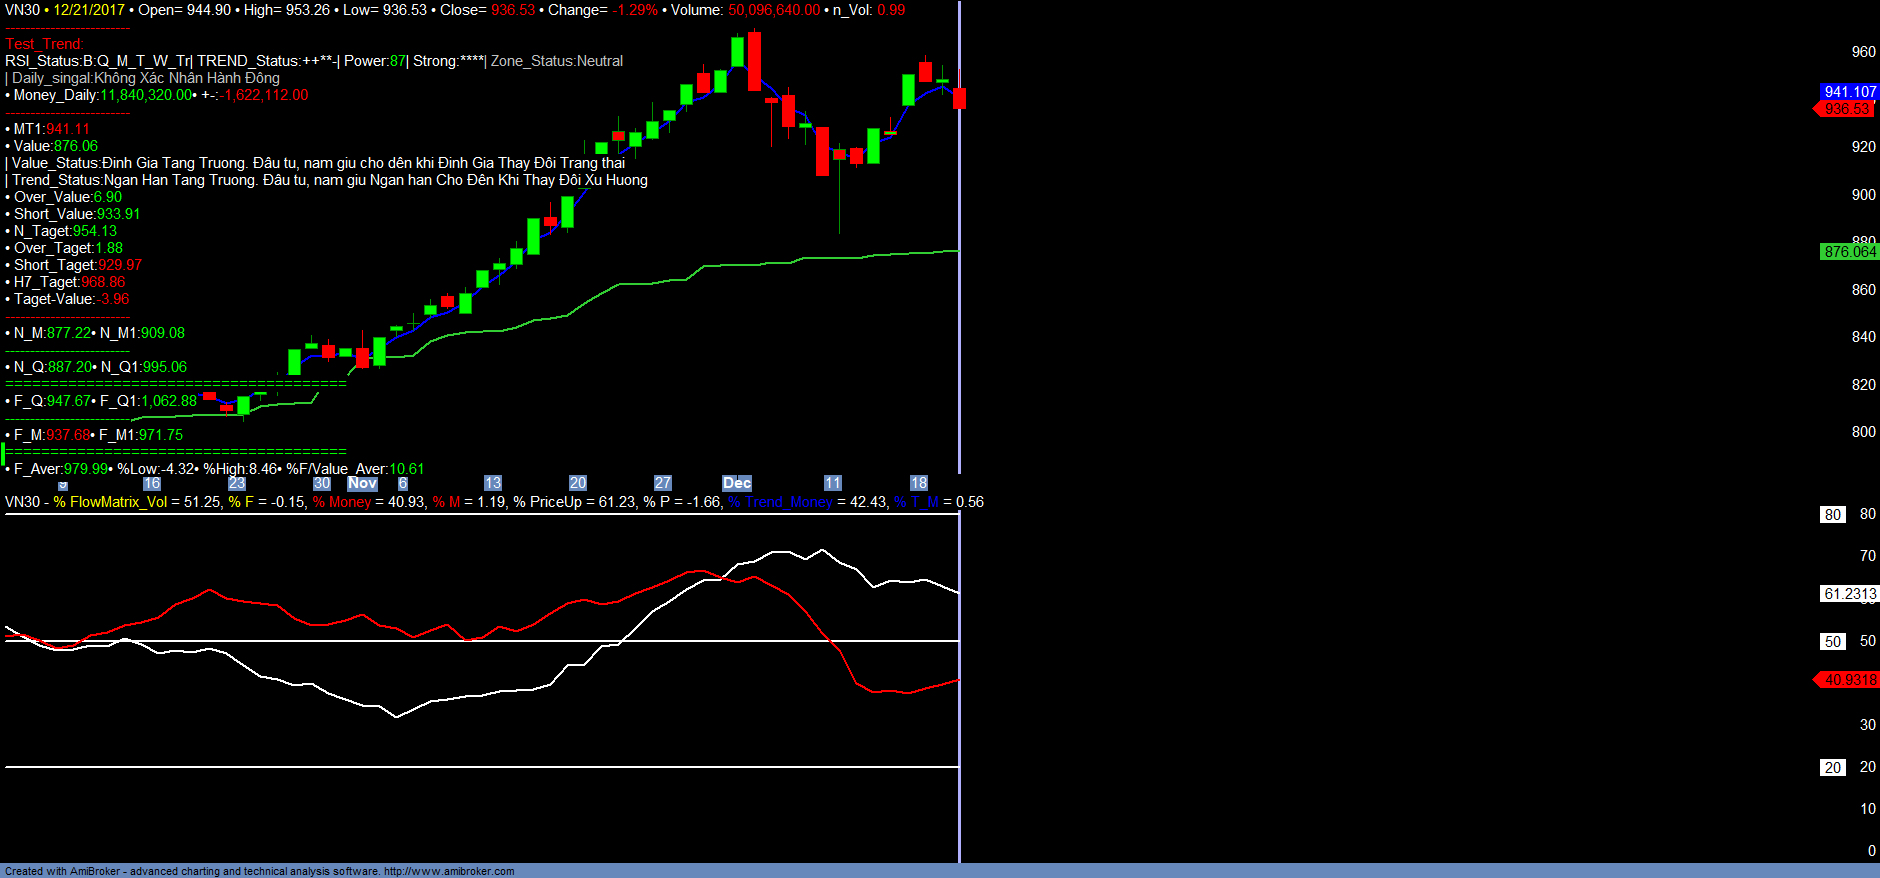Viewport: 1880px width, 878px height.
Task: Click the red % Money indicator label
Action: point(342,502)
